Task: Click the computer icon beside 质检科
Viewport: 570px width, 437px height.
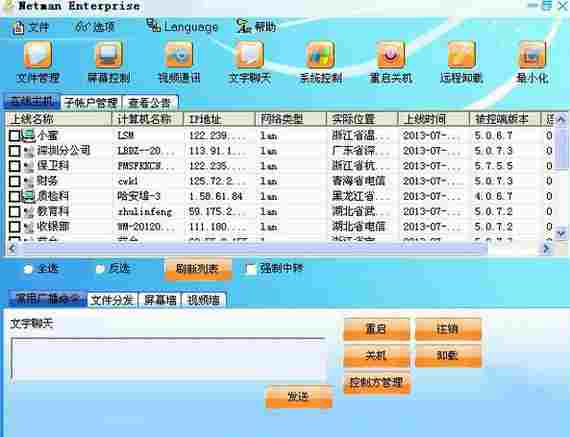Action: pyautogui.click(x=28, y=196)
